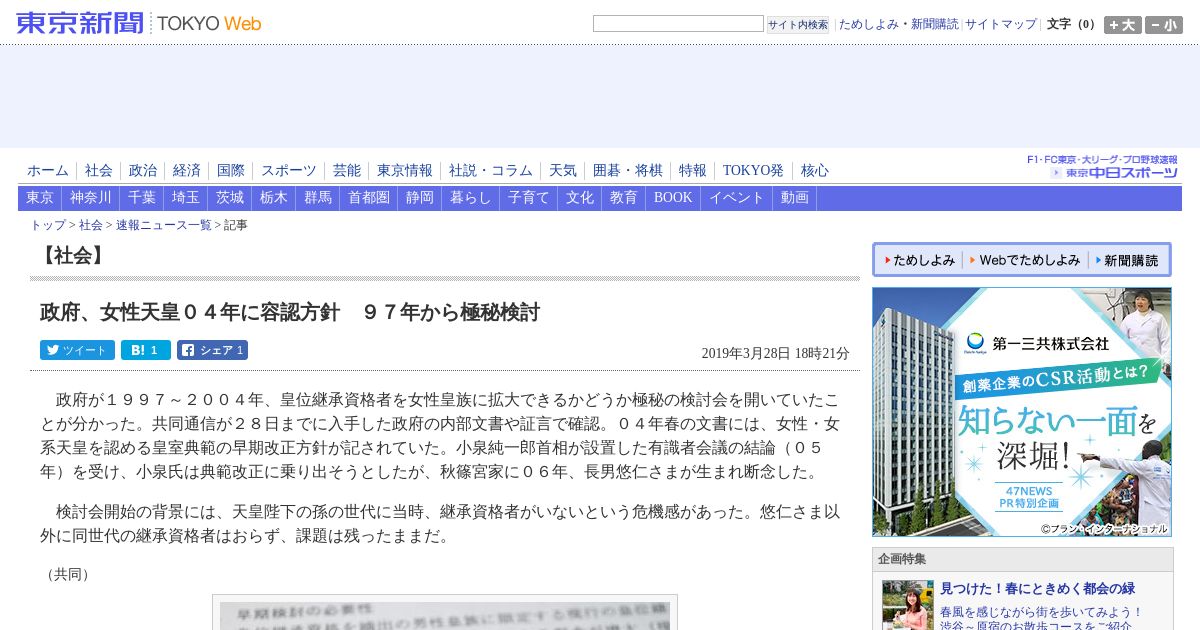Open the サイトマップ link
Screen dimensions: 1200x630
coord(1001,24)
